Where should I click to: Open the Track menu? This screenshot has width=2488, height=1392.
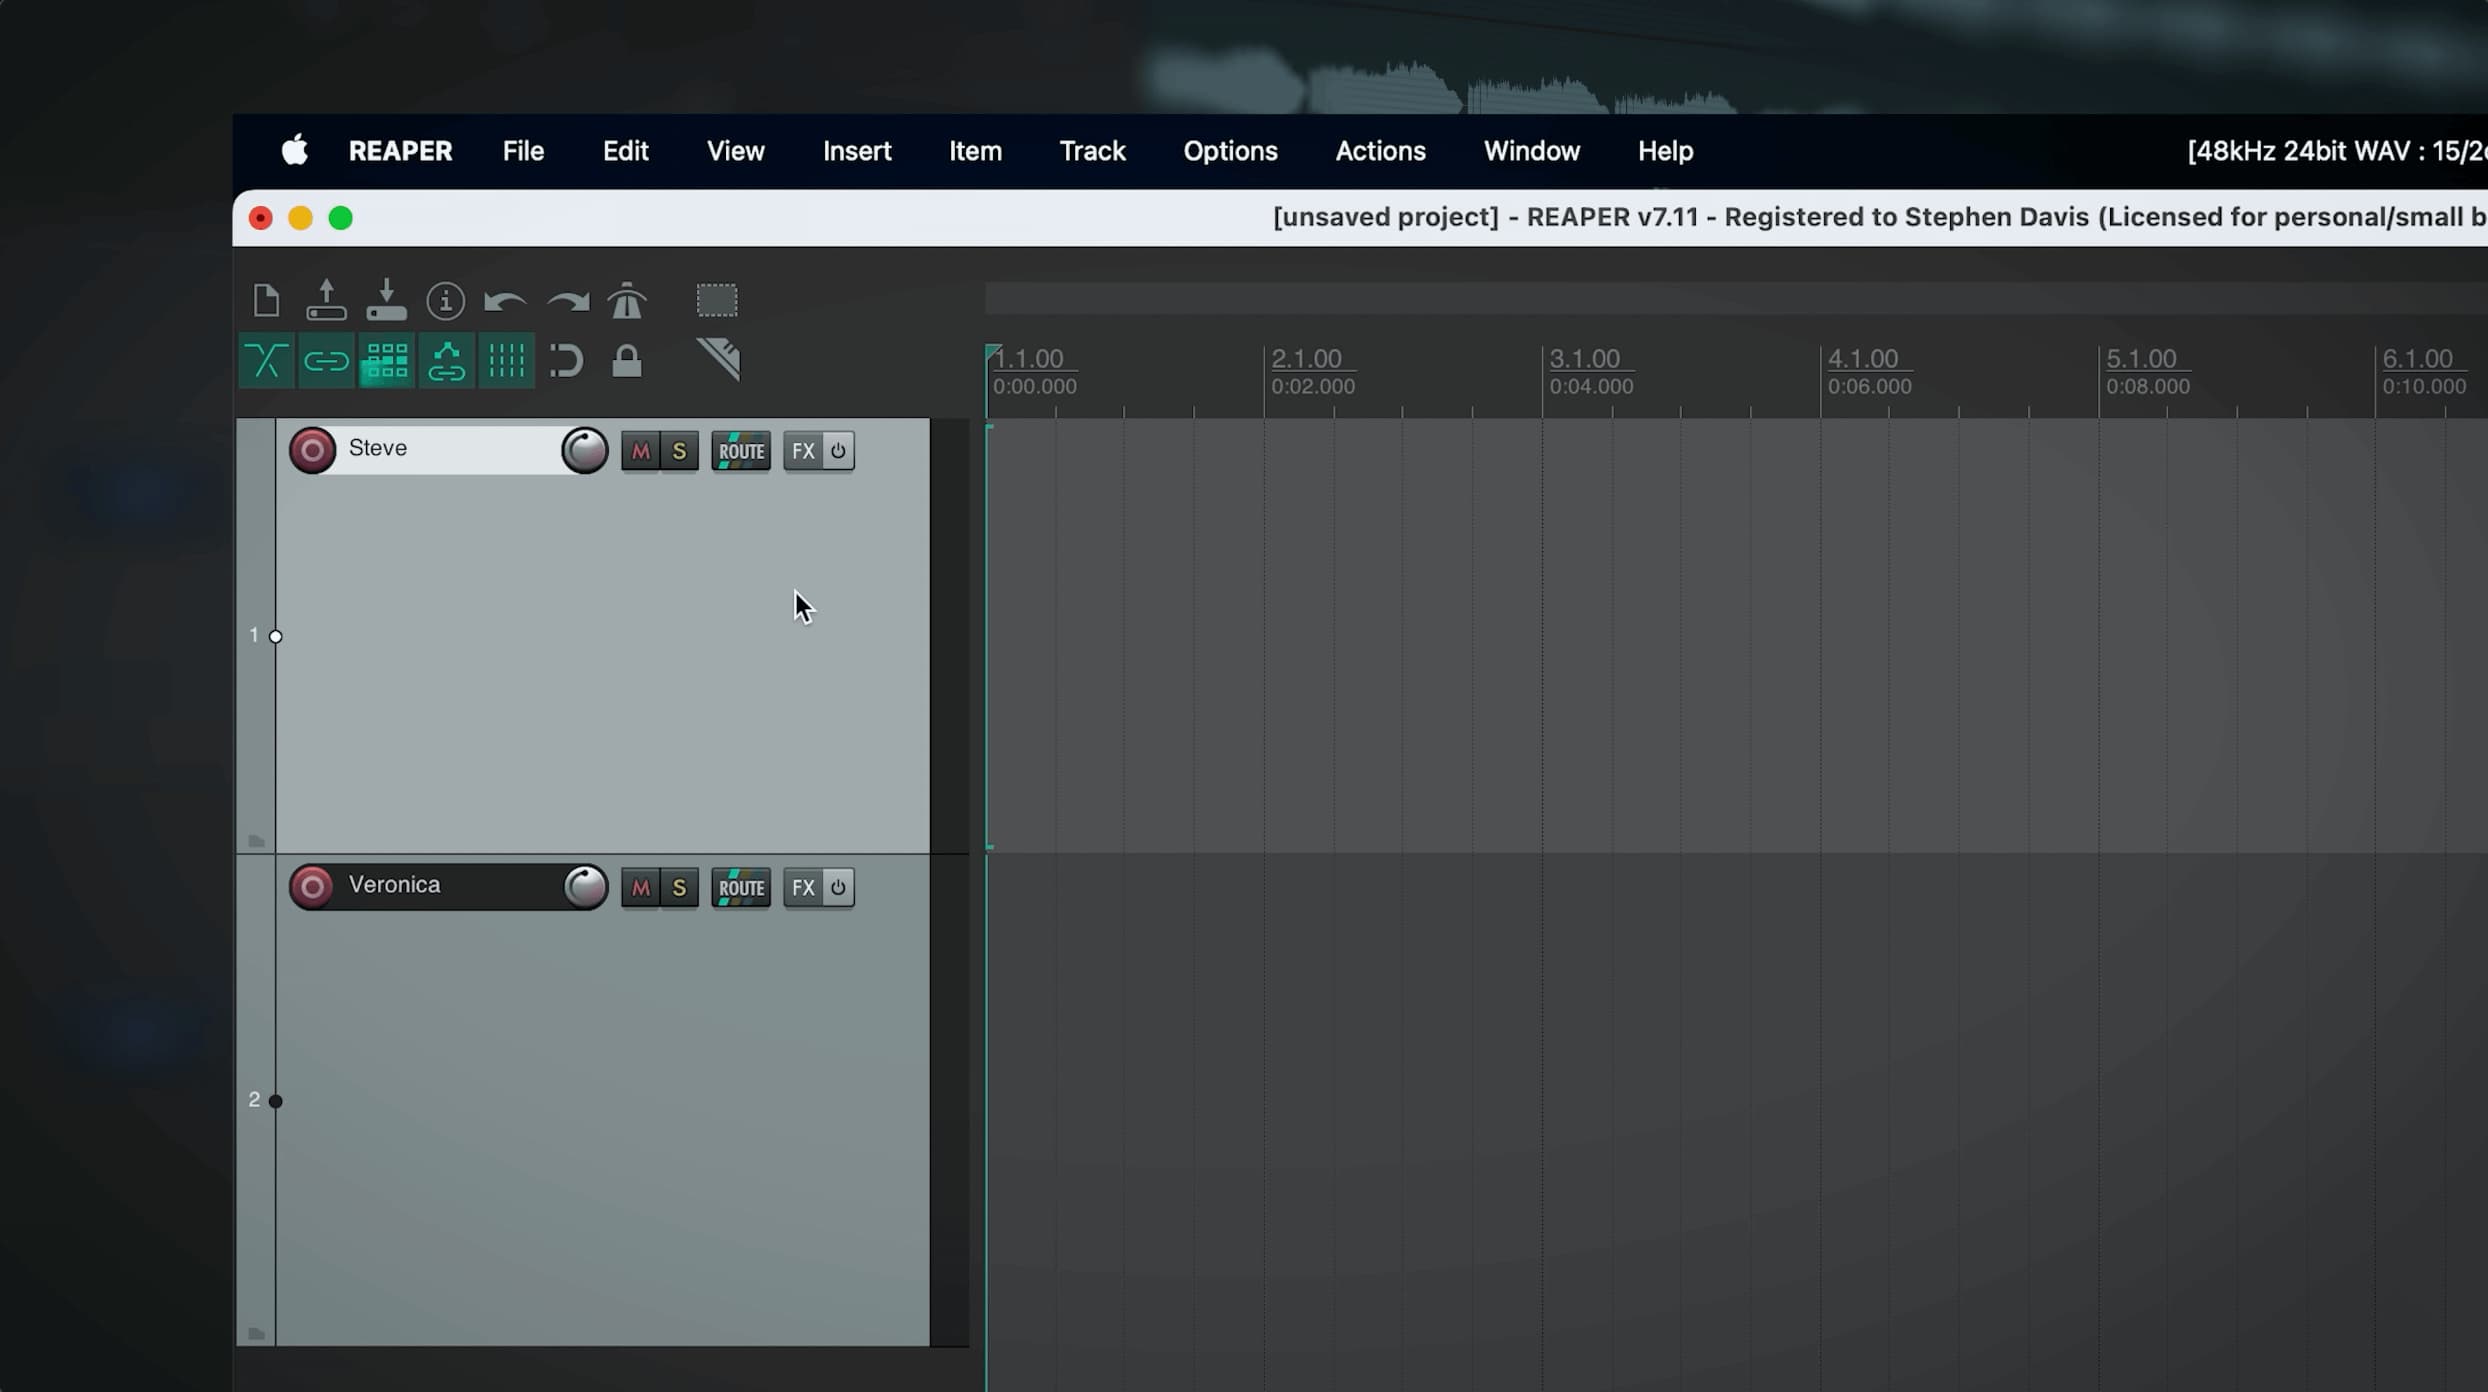point(1092,151)
